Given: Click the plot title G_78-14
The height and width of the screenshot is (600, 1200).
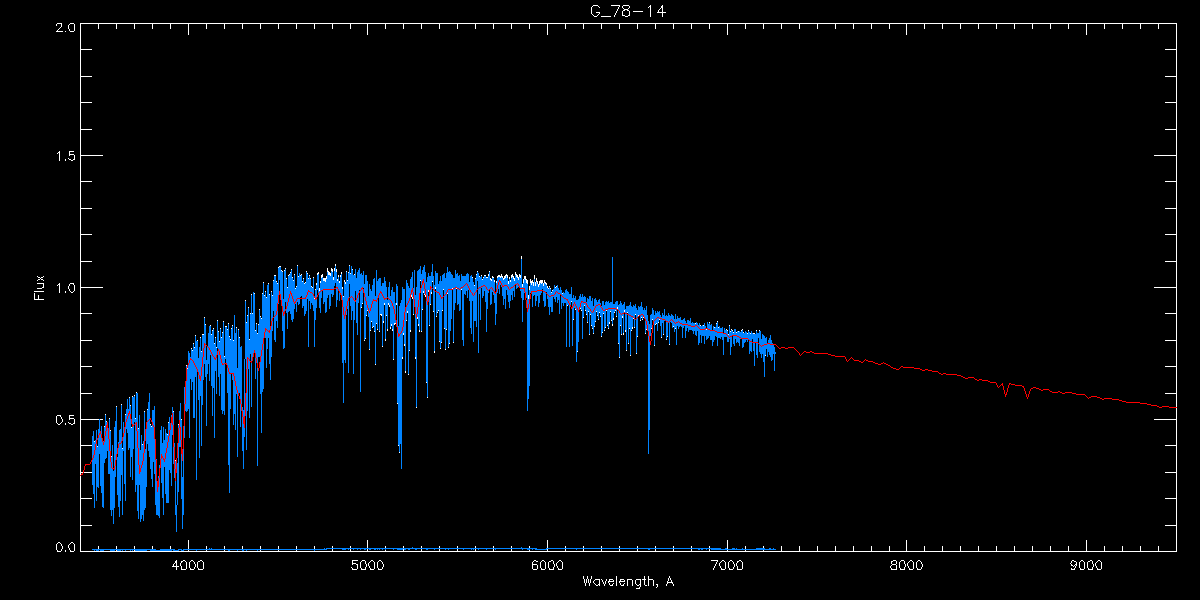Looking at the screenshot, I should pos(629,11).
